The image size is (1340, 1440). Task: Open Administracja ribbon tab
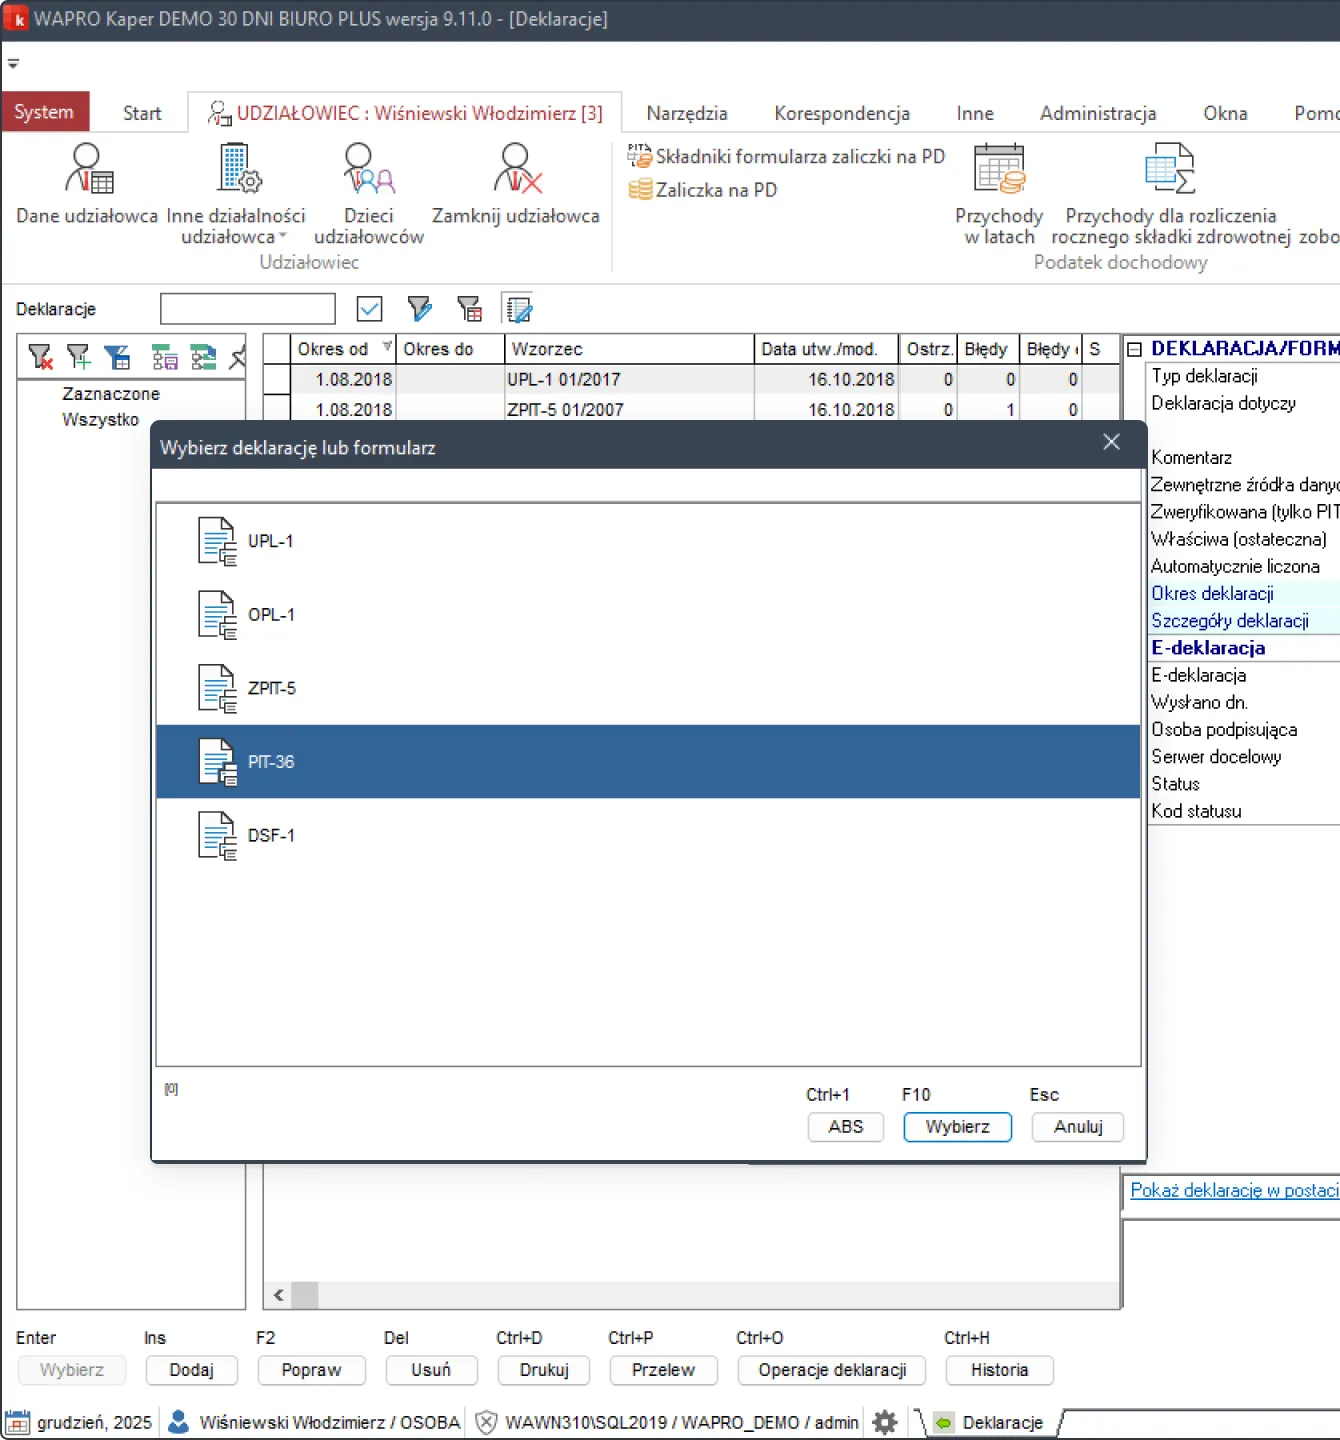pos(1098,113)
